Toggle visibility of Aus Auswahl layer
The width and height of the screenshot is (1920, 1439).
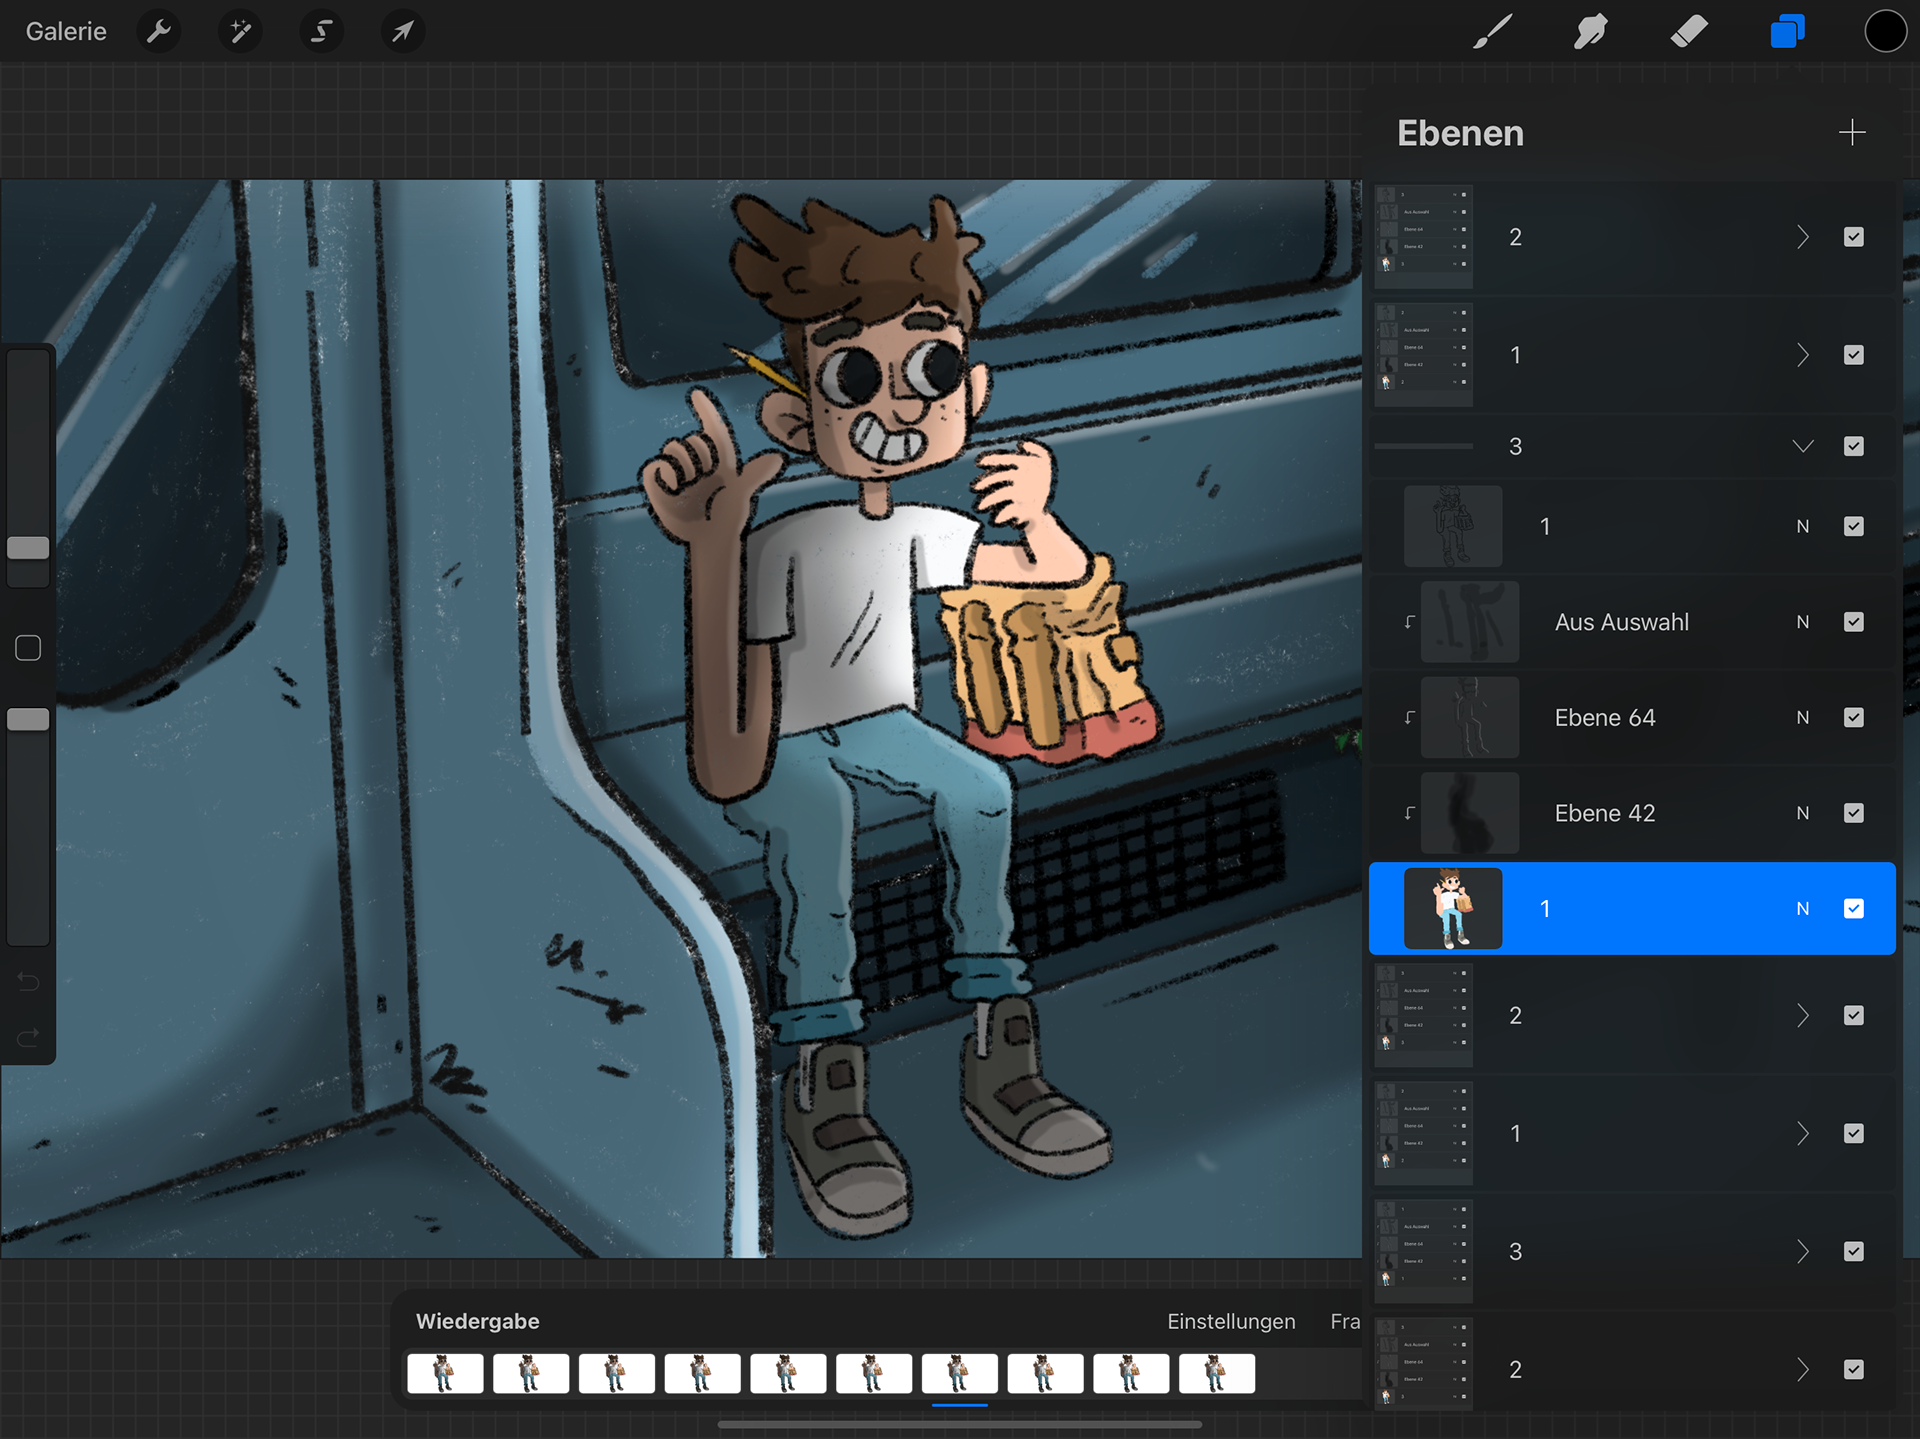click(1853, 622)
